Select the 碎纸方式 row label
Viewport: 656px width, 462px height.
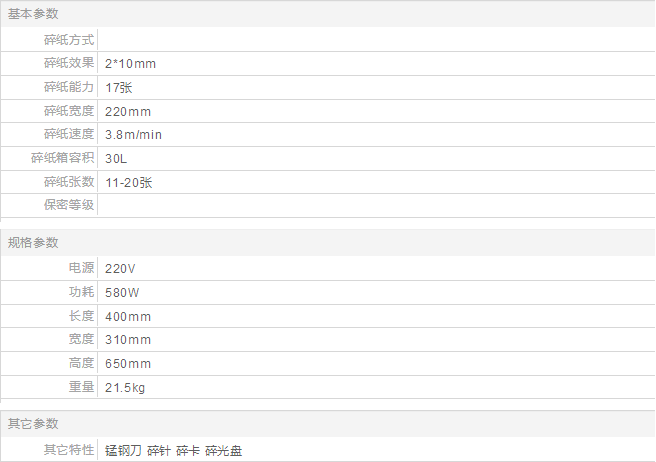point(69,40)
